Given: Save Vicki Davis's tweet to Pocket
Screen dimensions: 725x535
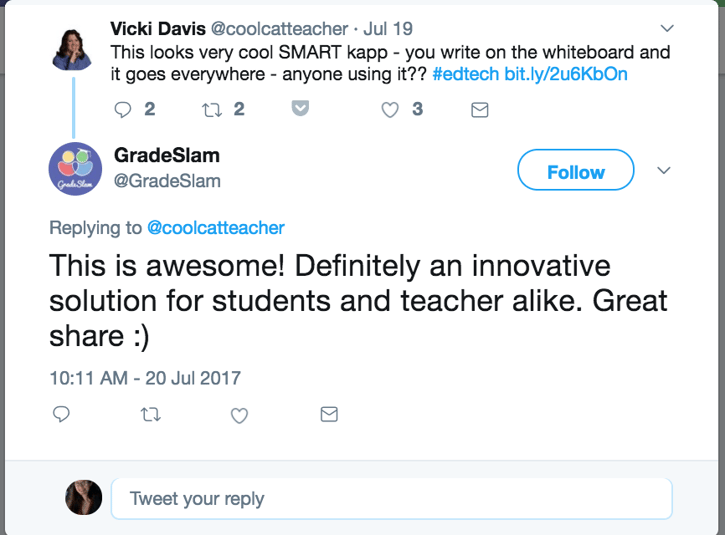Looking at the screenshot, I should [x=300, y=109].
